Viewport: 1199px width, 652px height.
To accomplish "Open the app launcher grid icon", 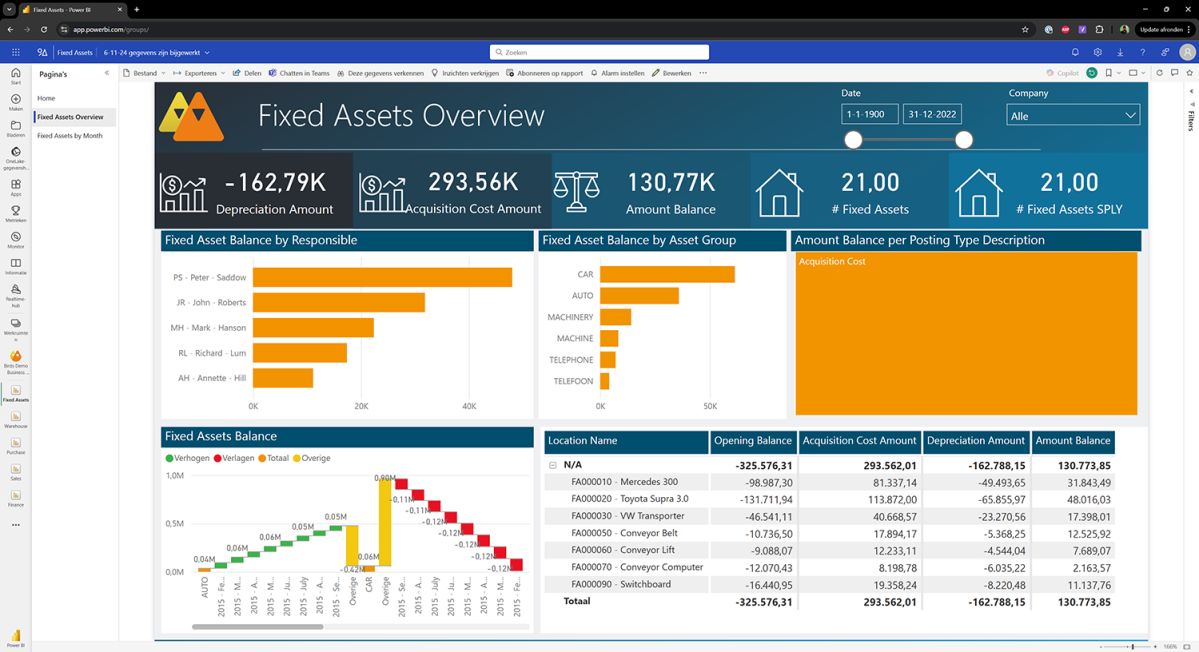I will 16,52.
